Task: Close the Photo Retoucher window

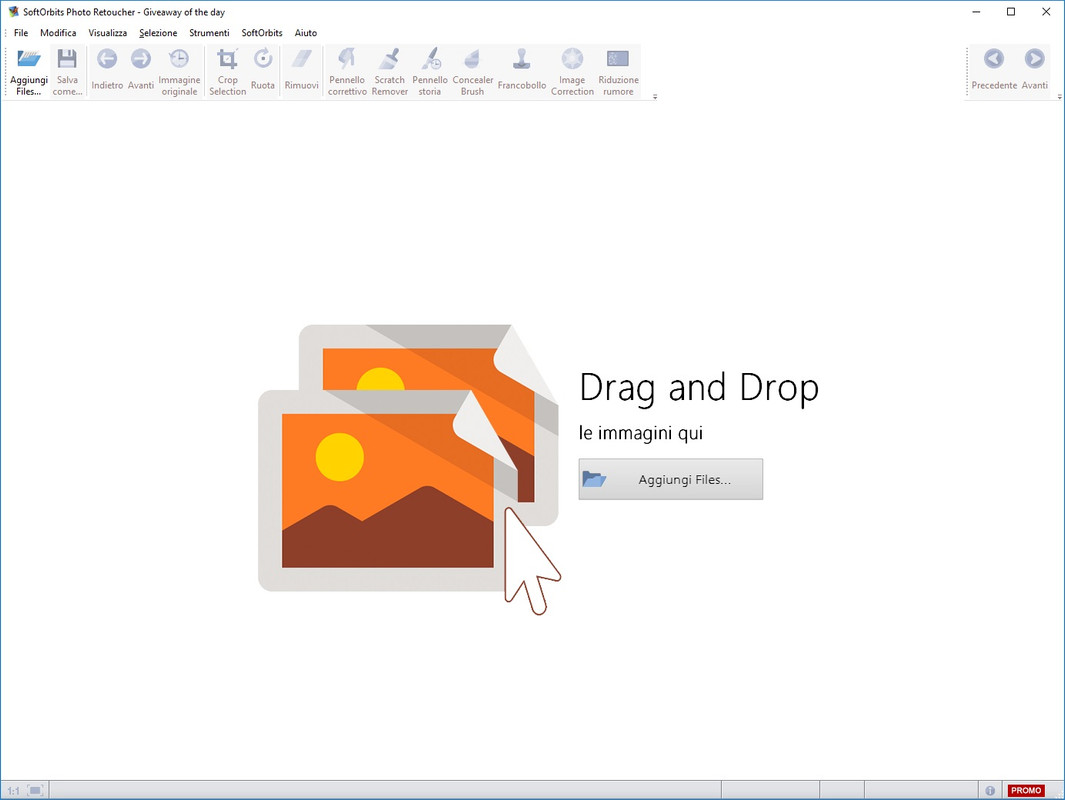Action: pos(1047,12)
